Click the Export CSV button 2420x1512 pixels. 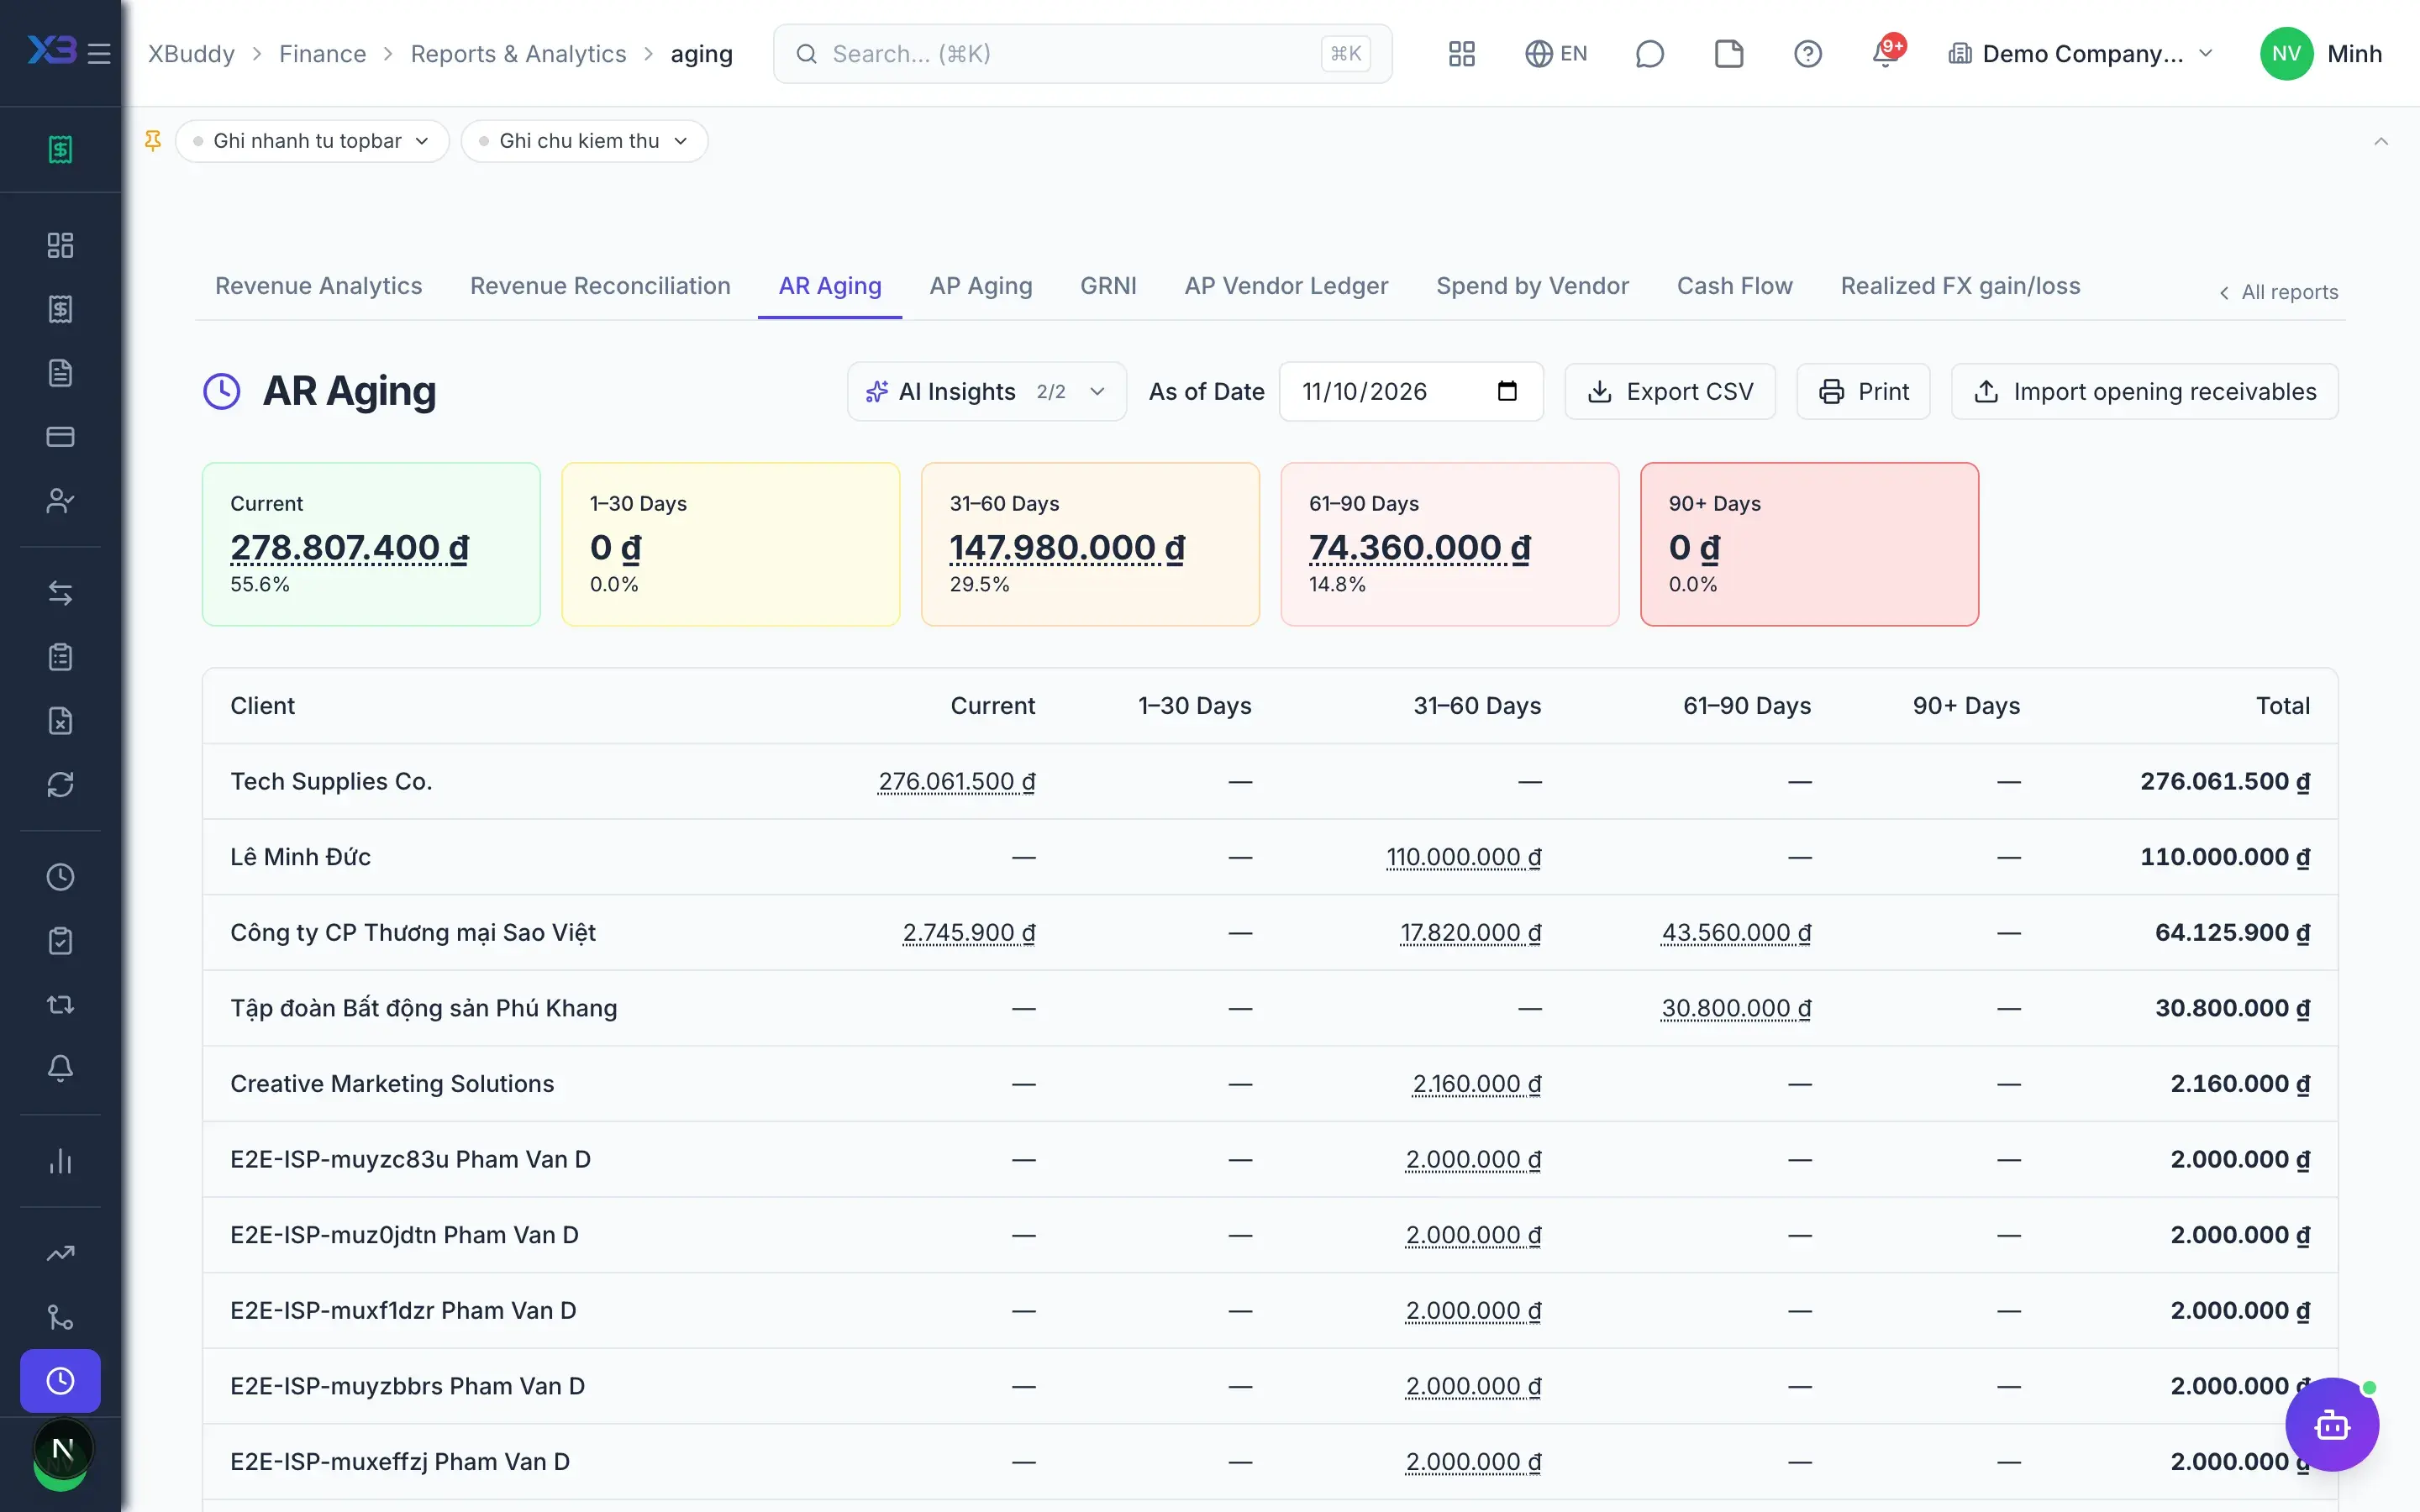[x=1669, y=391]
